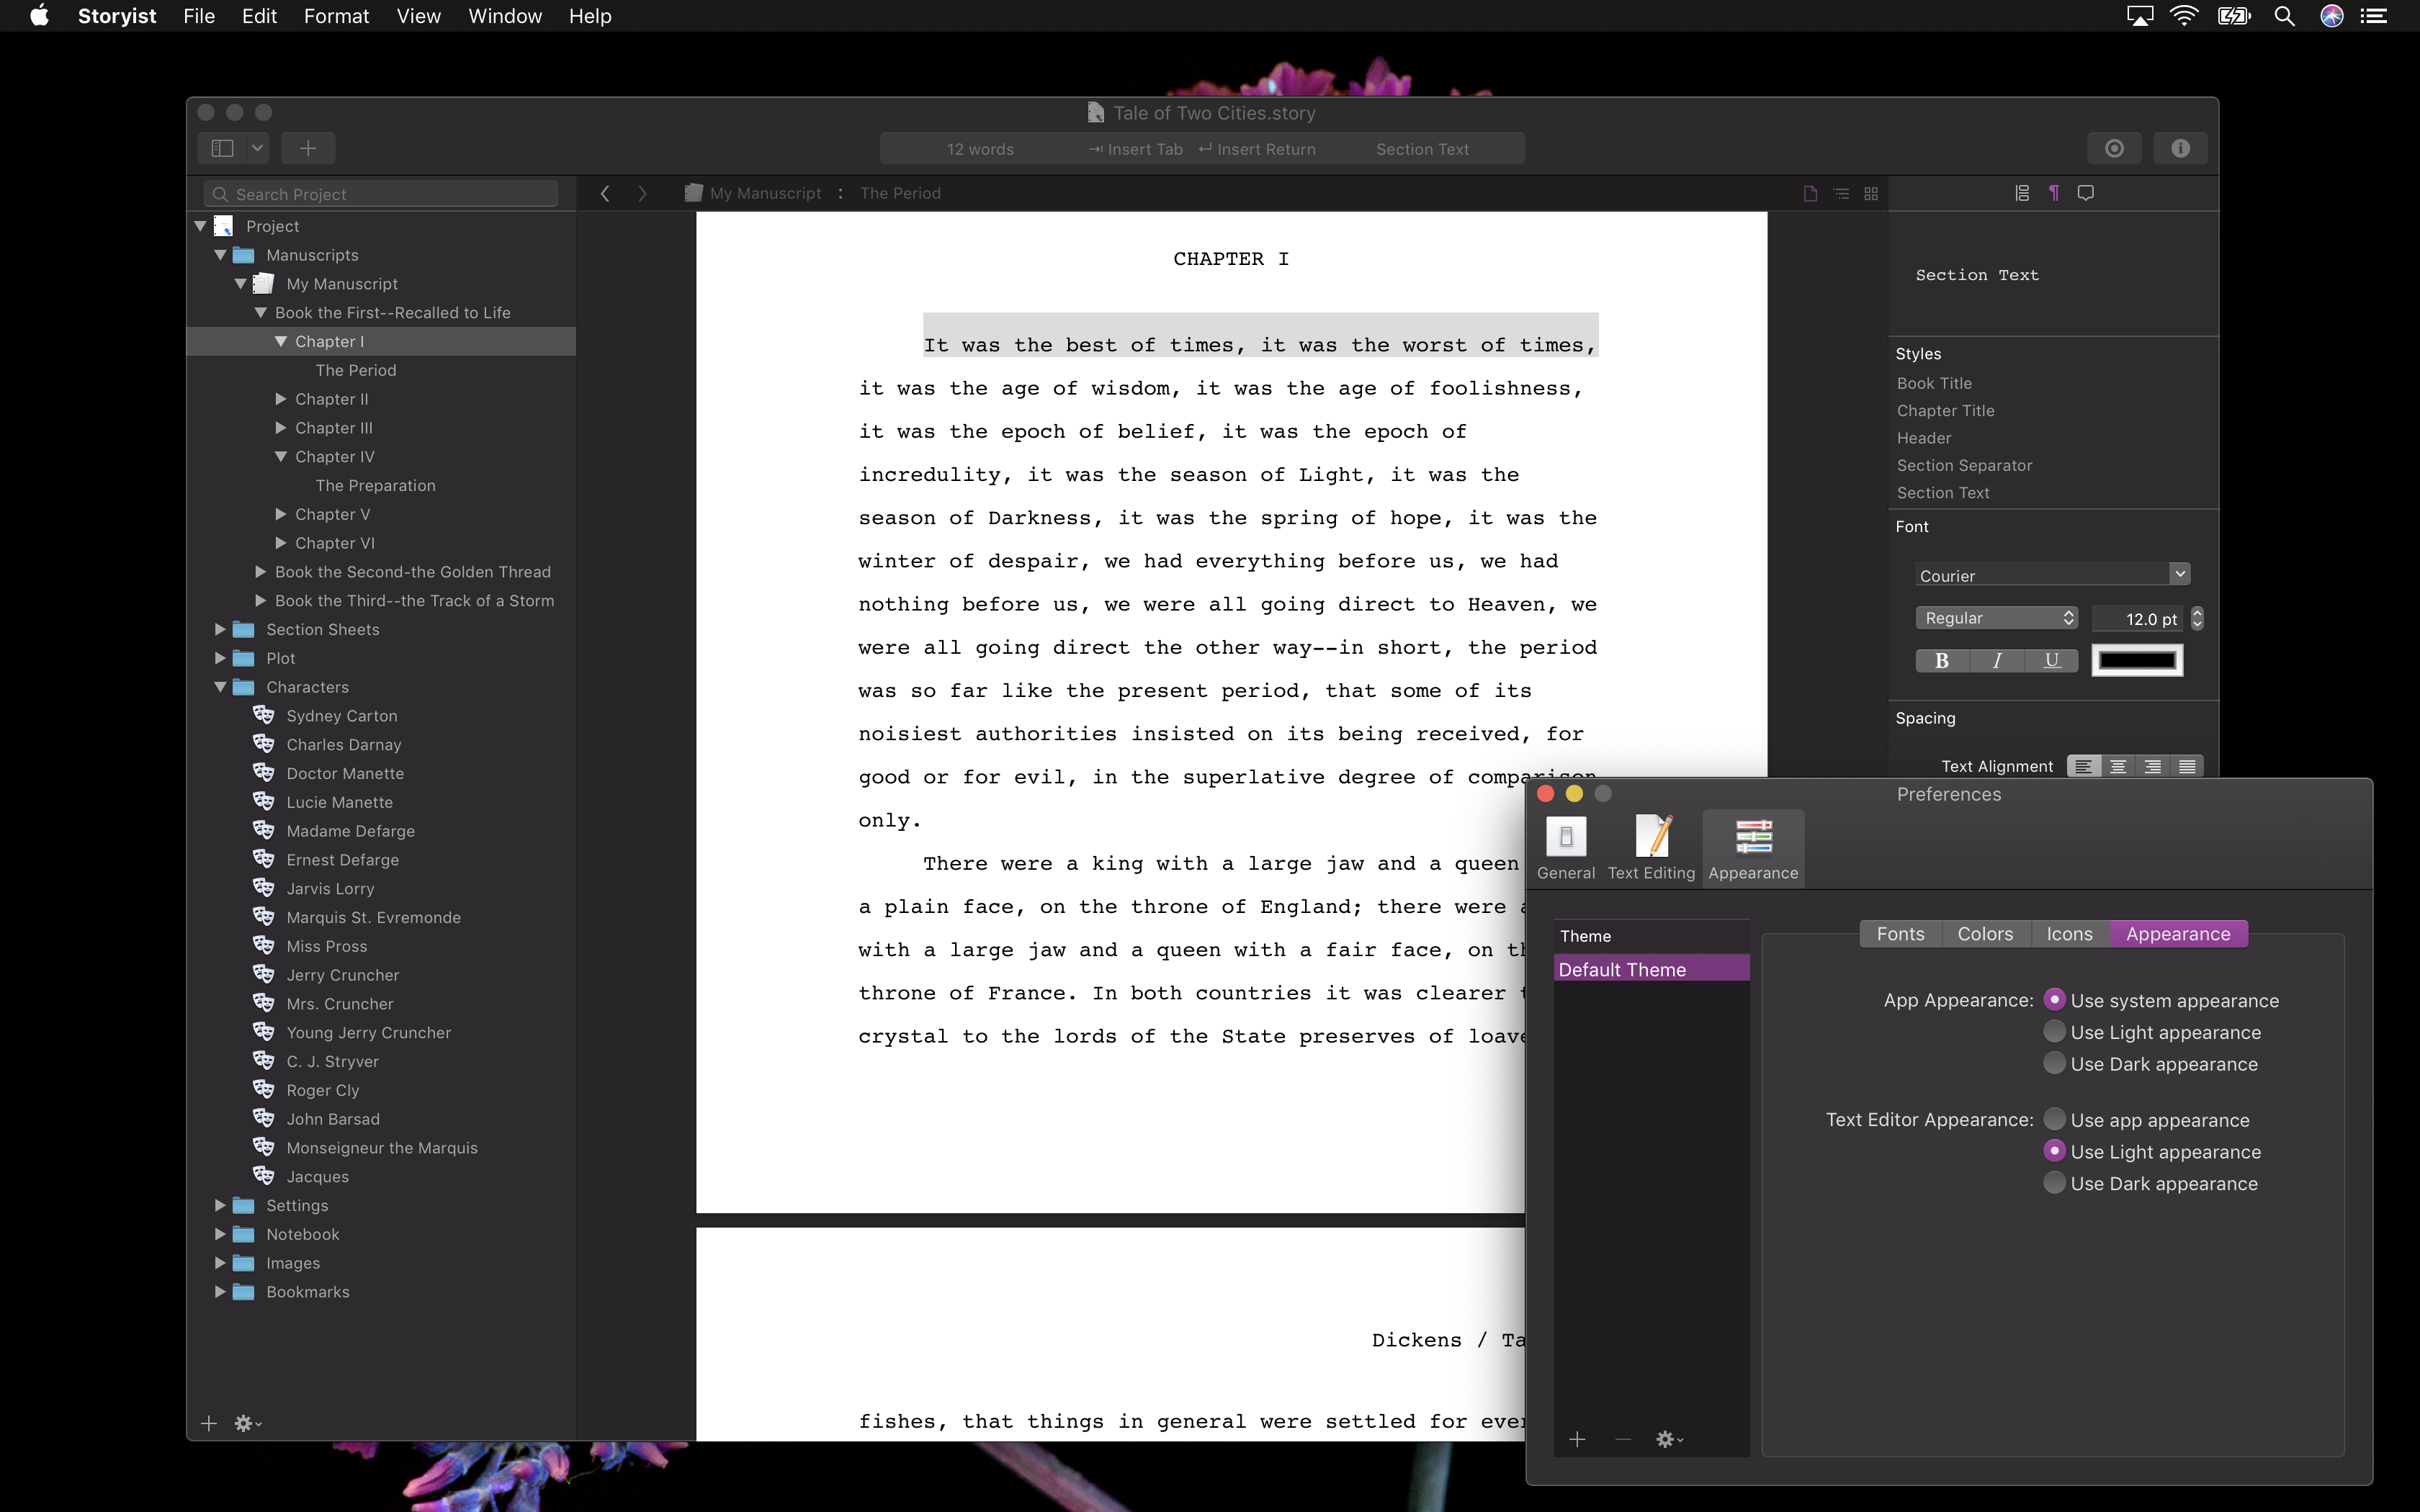Viewport: 2420px width, 1512px height.
Task: Open Spotlight search in menu bar
Action: (x=2284, y=16)
